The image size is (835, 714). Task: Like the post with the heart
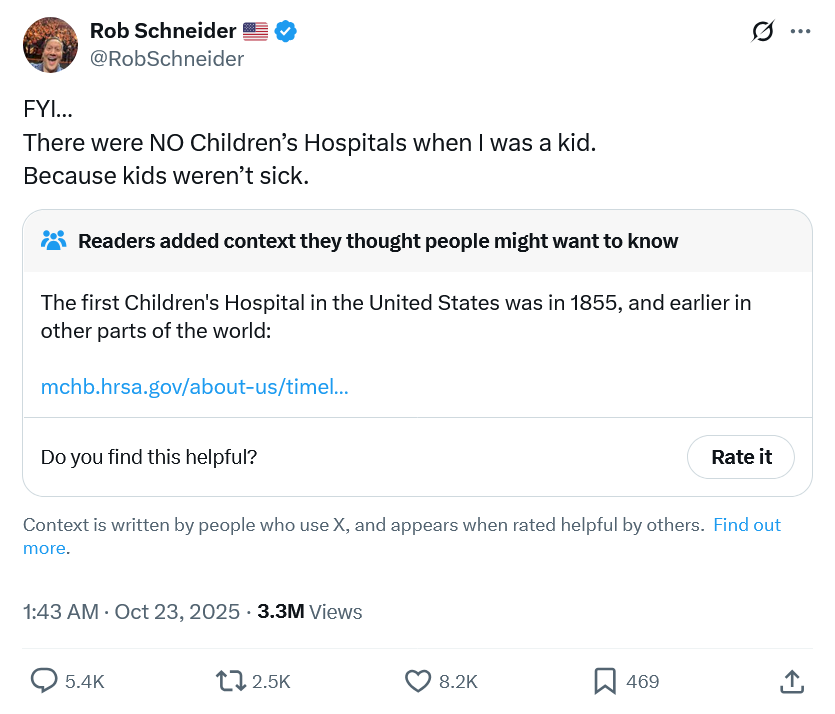(x=418, y=681)
